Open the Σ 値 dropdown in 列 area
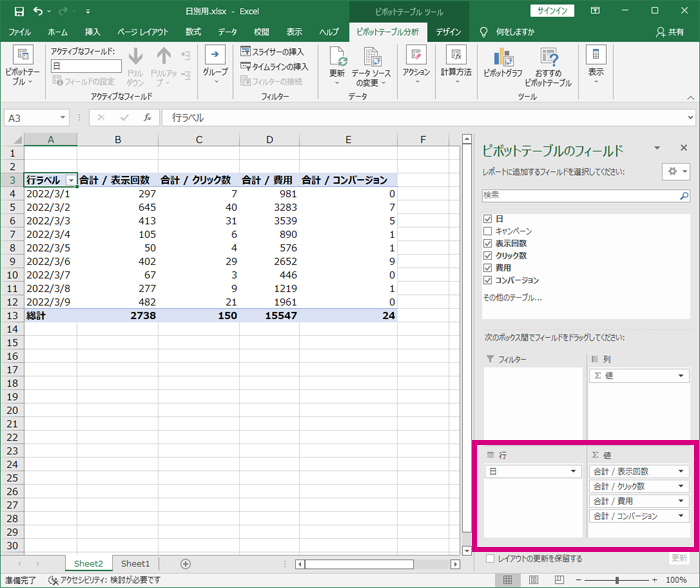The width and height of the screenshot is (700, 588). (681, 376)
